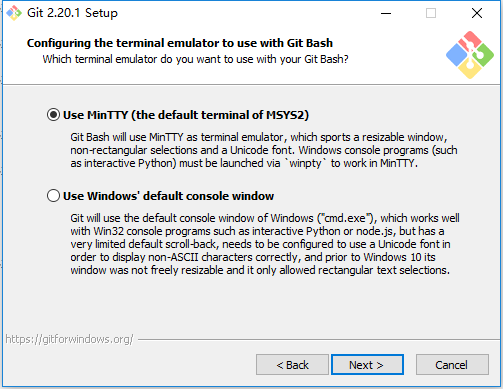503x389 pixels.
Task: Click the 'Which terminal emulator' subtitle text
Action: [x=195, y=59]
